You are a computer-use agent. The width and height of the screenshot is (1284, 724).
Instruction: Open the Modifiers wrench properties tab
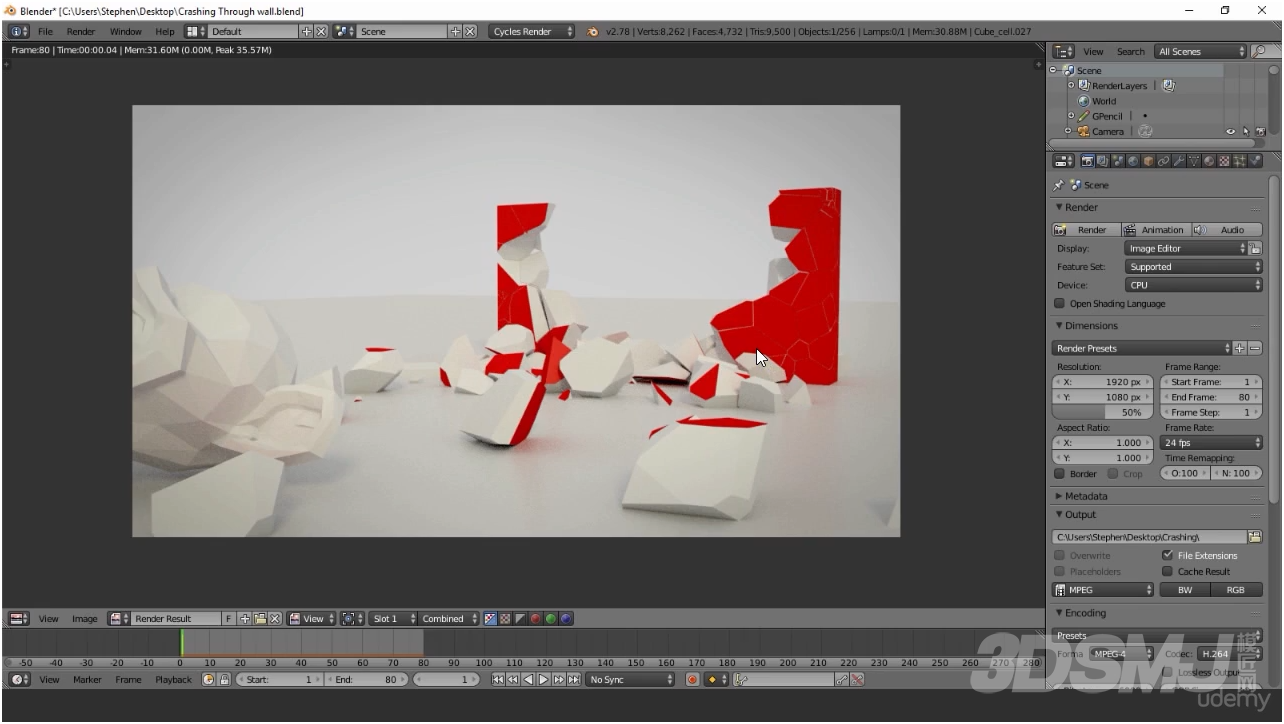(x=1178, y=161)
